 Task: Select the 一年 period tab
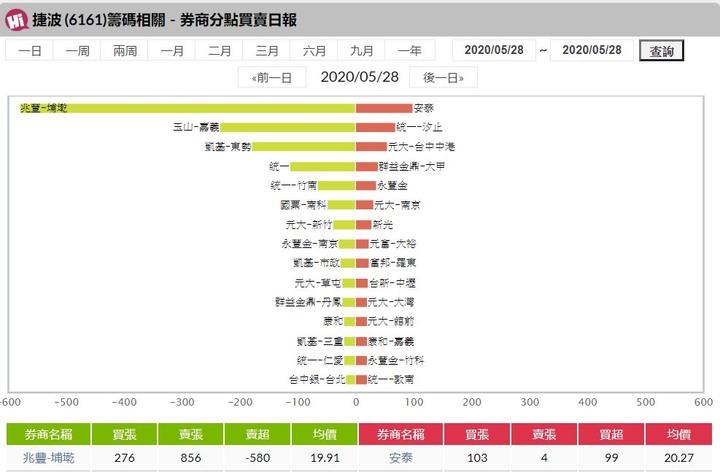(x=410, y=51)
